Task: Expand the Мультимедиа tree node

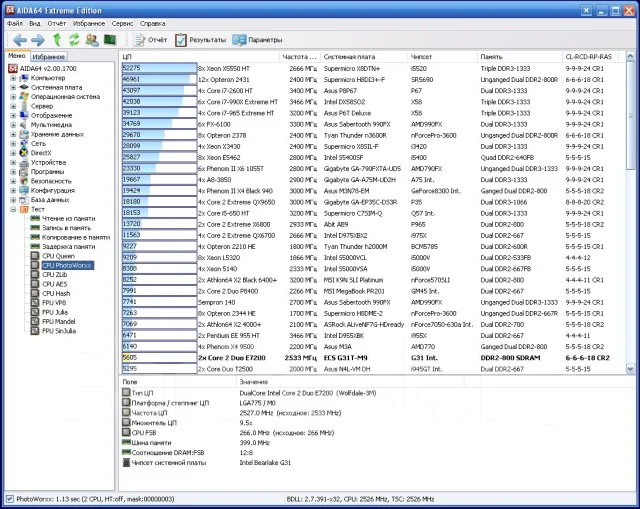Action: (x=13, y=125)
